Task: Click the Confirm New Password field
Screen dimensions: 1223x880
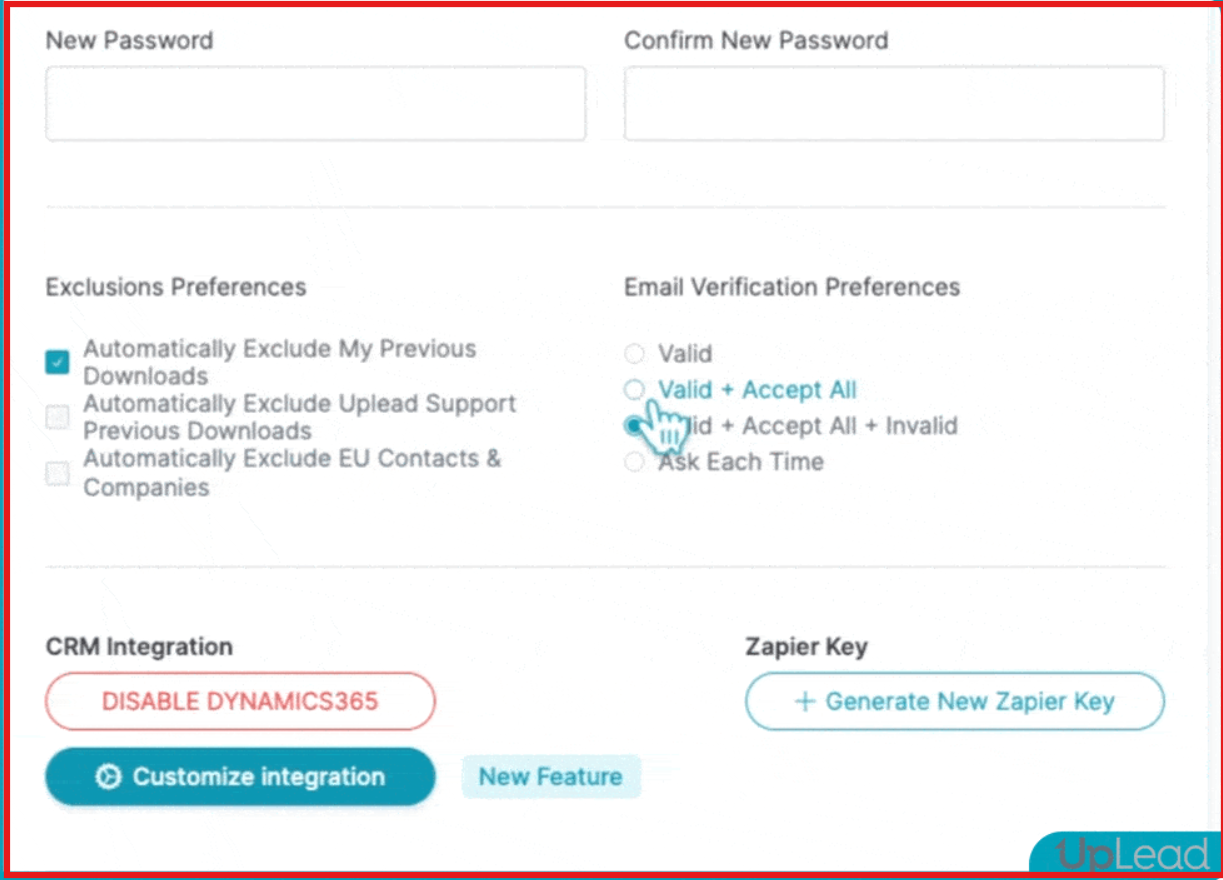Action: click(x=894, y=103)
